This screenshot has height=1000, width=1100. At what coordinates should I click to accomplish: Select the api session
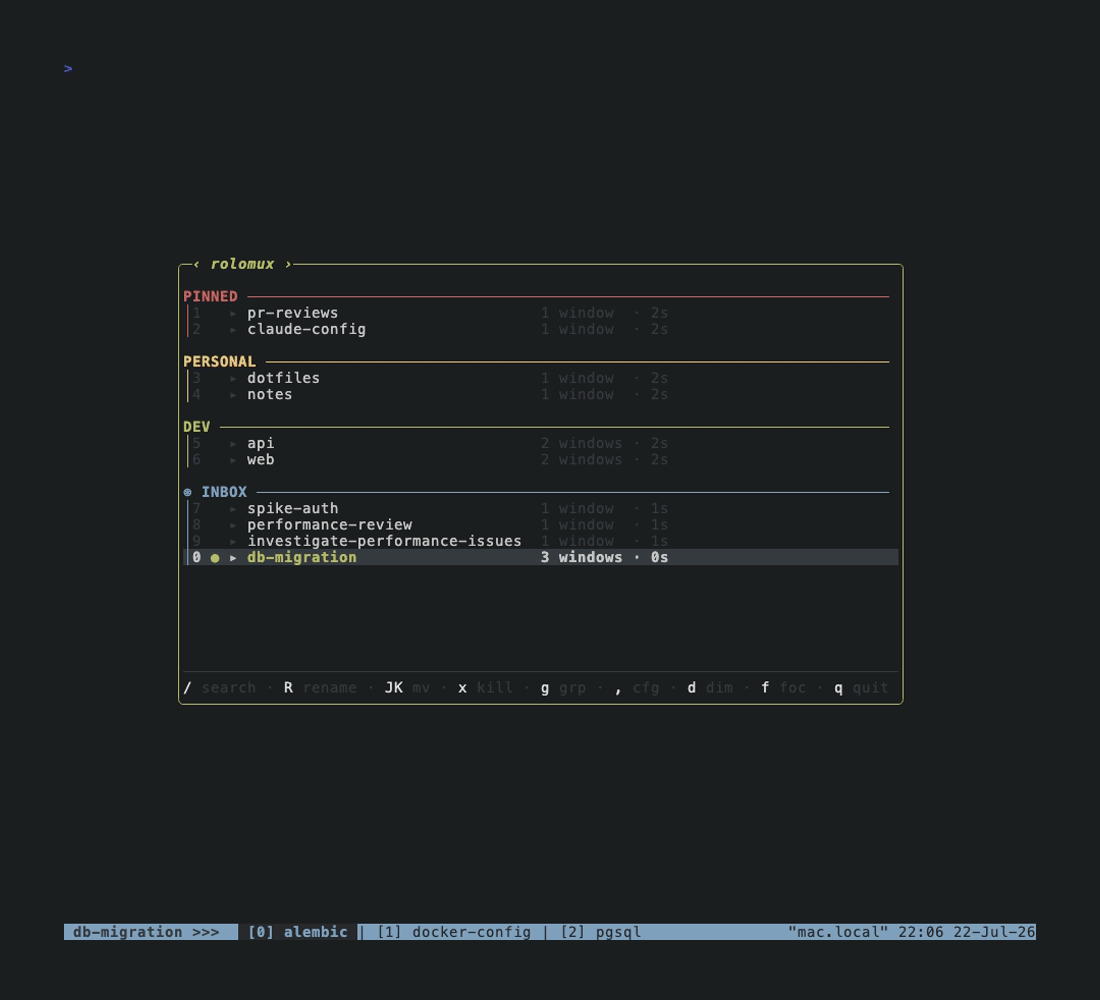click(541, 444)
